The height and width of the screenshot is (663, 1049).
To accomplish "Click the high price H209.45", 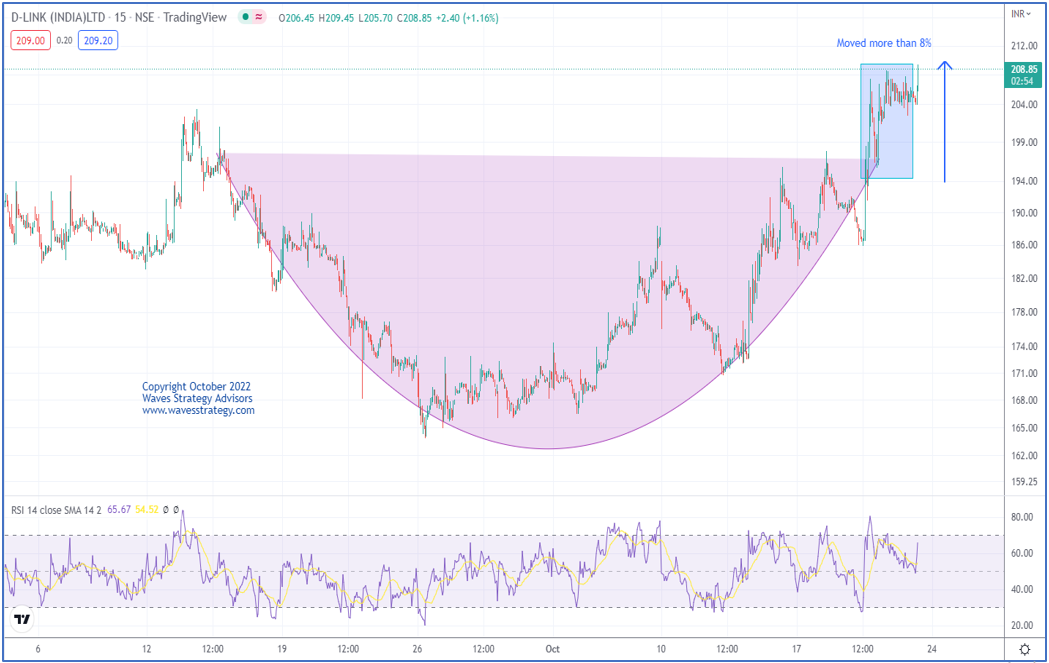I will tap(336, 18).
